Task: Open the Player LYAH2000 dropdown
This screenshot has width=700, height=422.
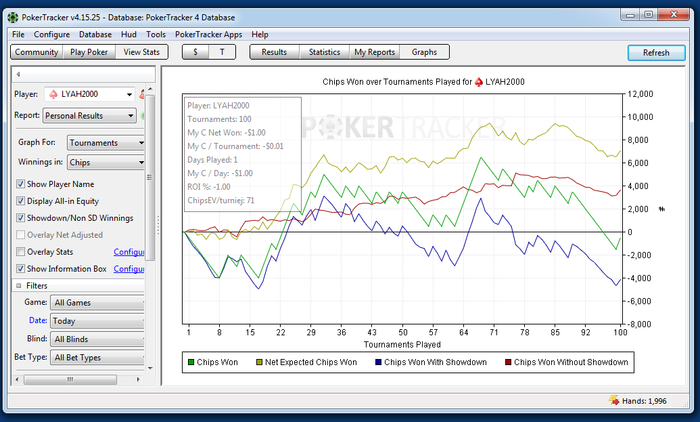Action: point(89,94)
